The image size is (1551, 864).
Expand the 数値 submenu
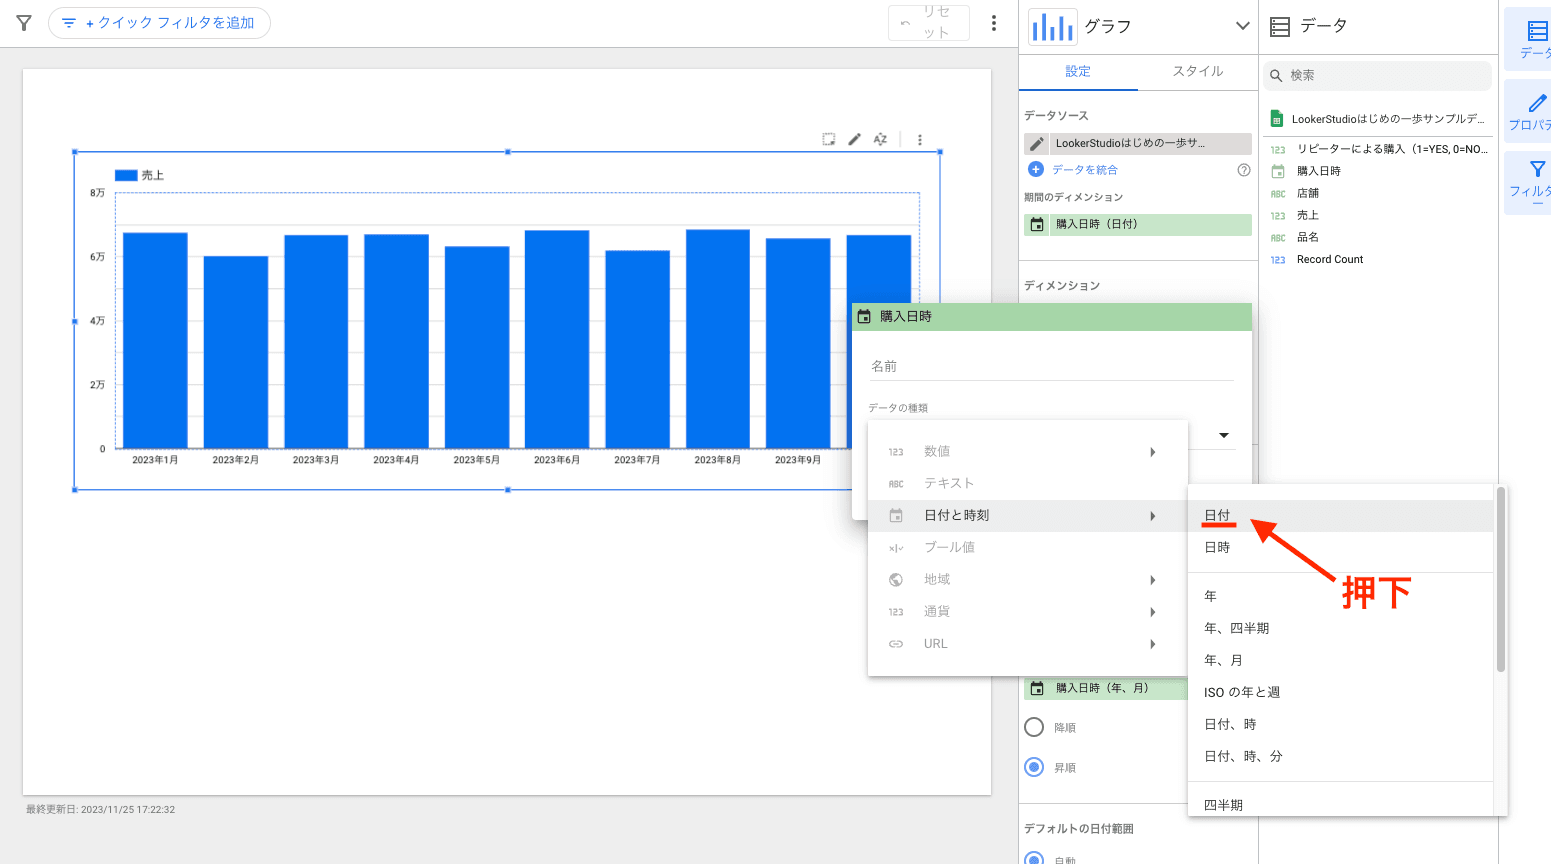1152,452
